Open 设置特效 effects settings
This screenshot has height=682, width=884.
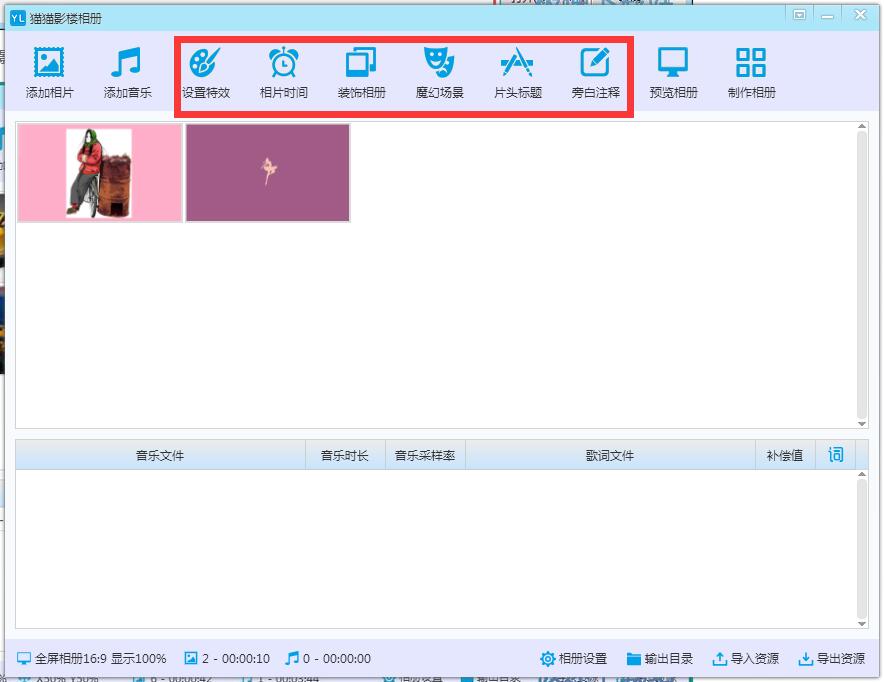(x=205, y=64)
